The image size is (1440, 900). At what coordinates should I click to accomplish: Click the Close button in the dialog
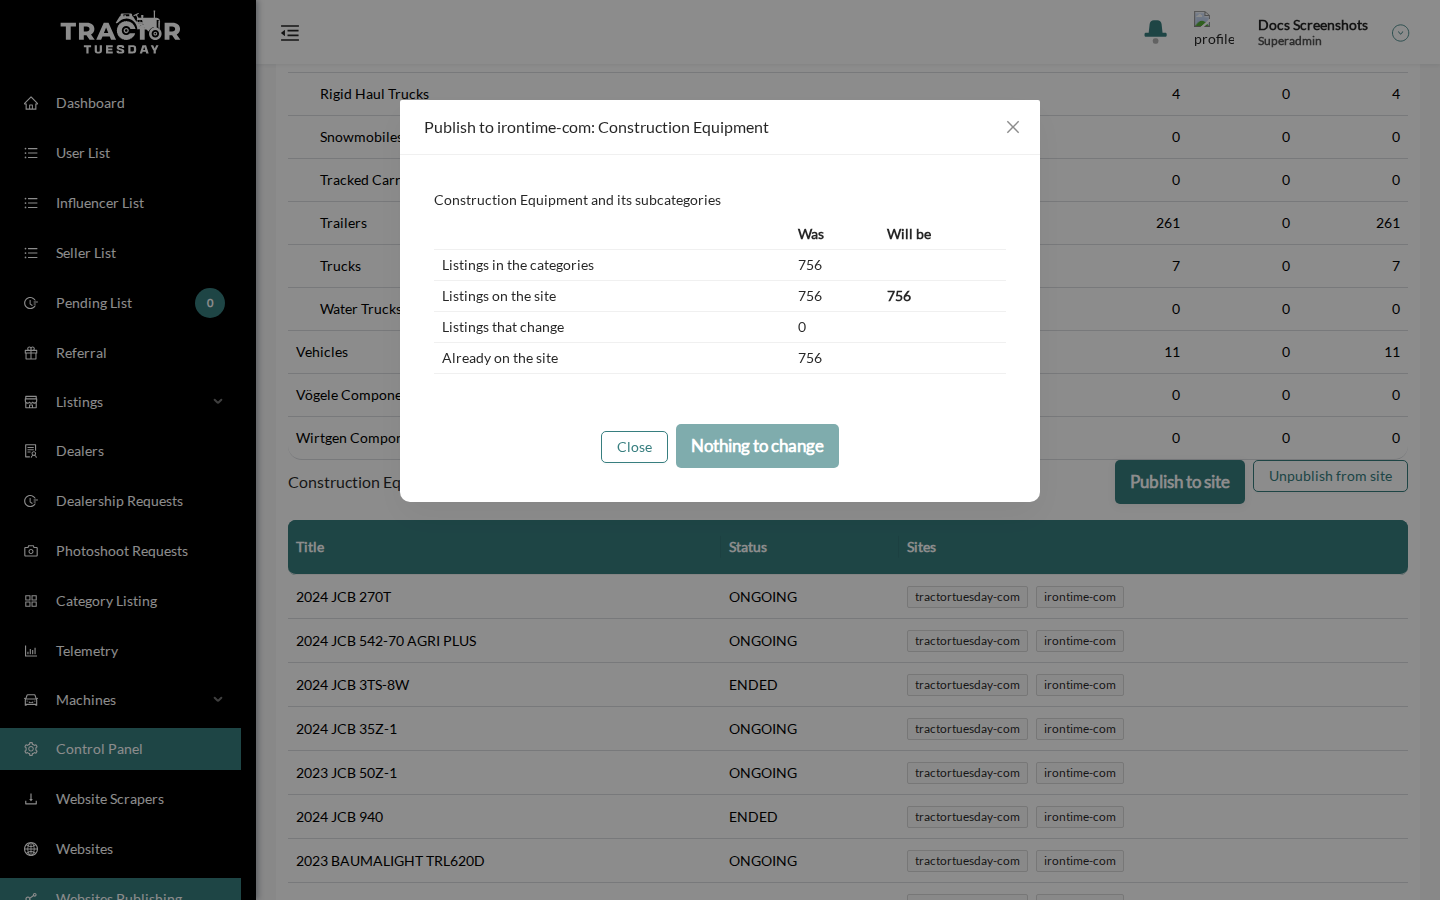[634, 447]
